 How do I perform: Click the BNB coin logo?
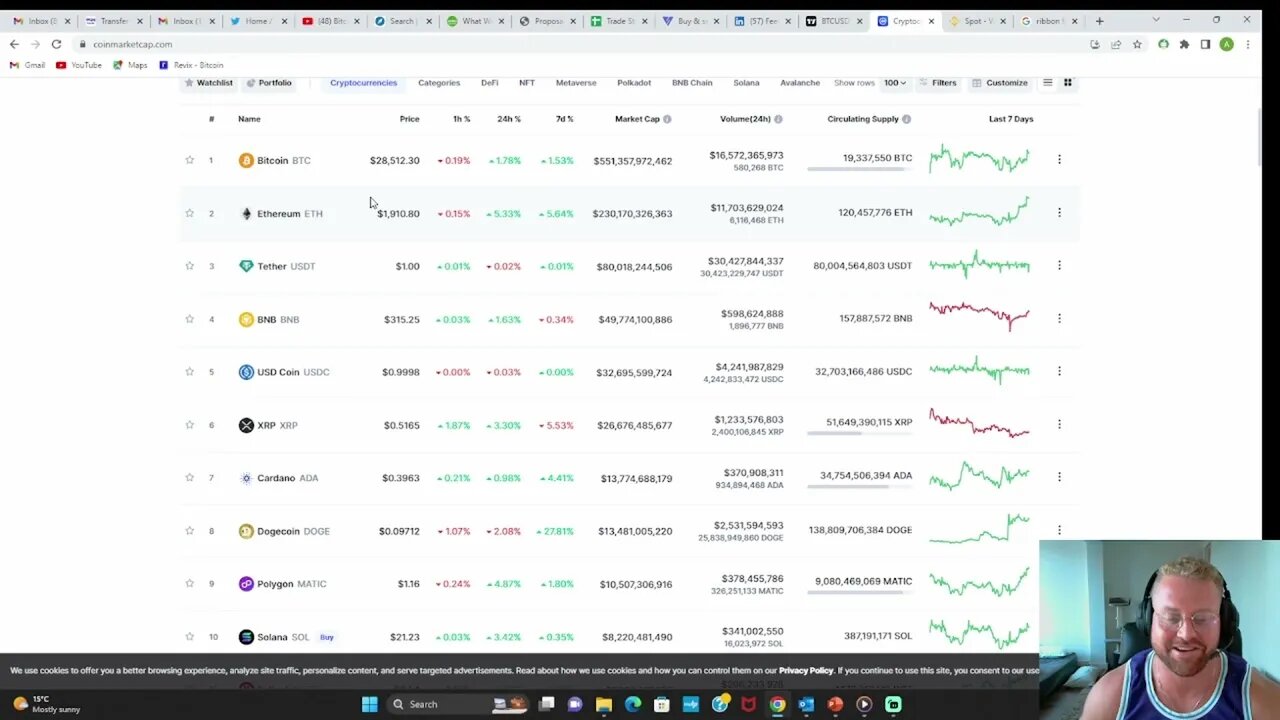pyautogui.click(x=246, y=319)
